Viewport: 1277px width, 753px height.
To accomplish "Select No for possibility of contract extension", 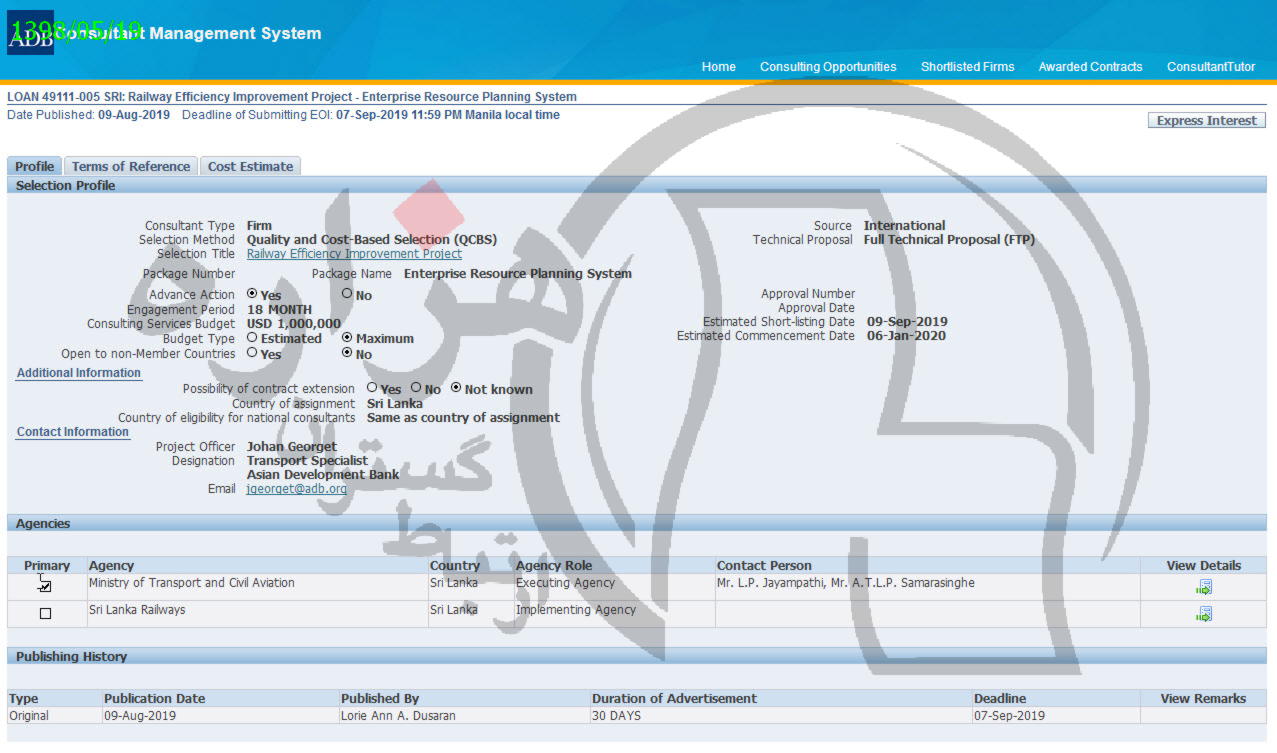I will [x=416, y=388].
